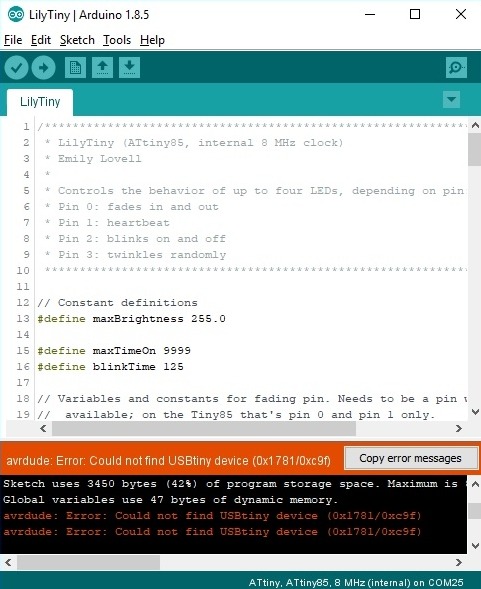Open the Edit menu
The width and height of the screenshot is (481, 589).
pyautogui.click(x=41, y=40)
